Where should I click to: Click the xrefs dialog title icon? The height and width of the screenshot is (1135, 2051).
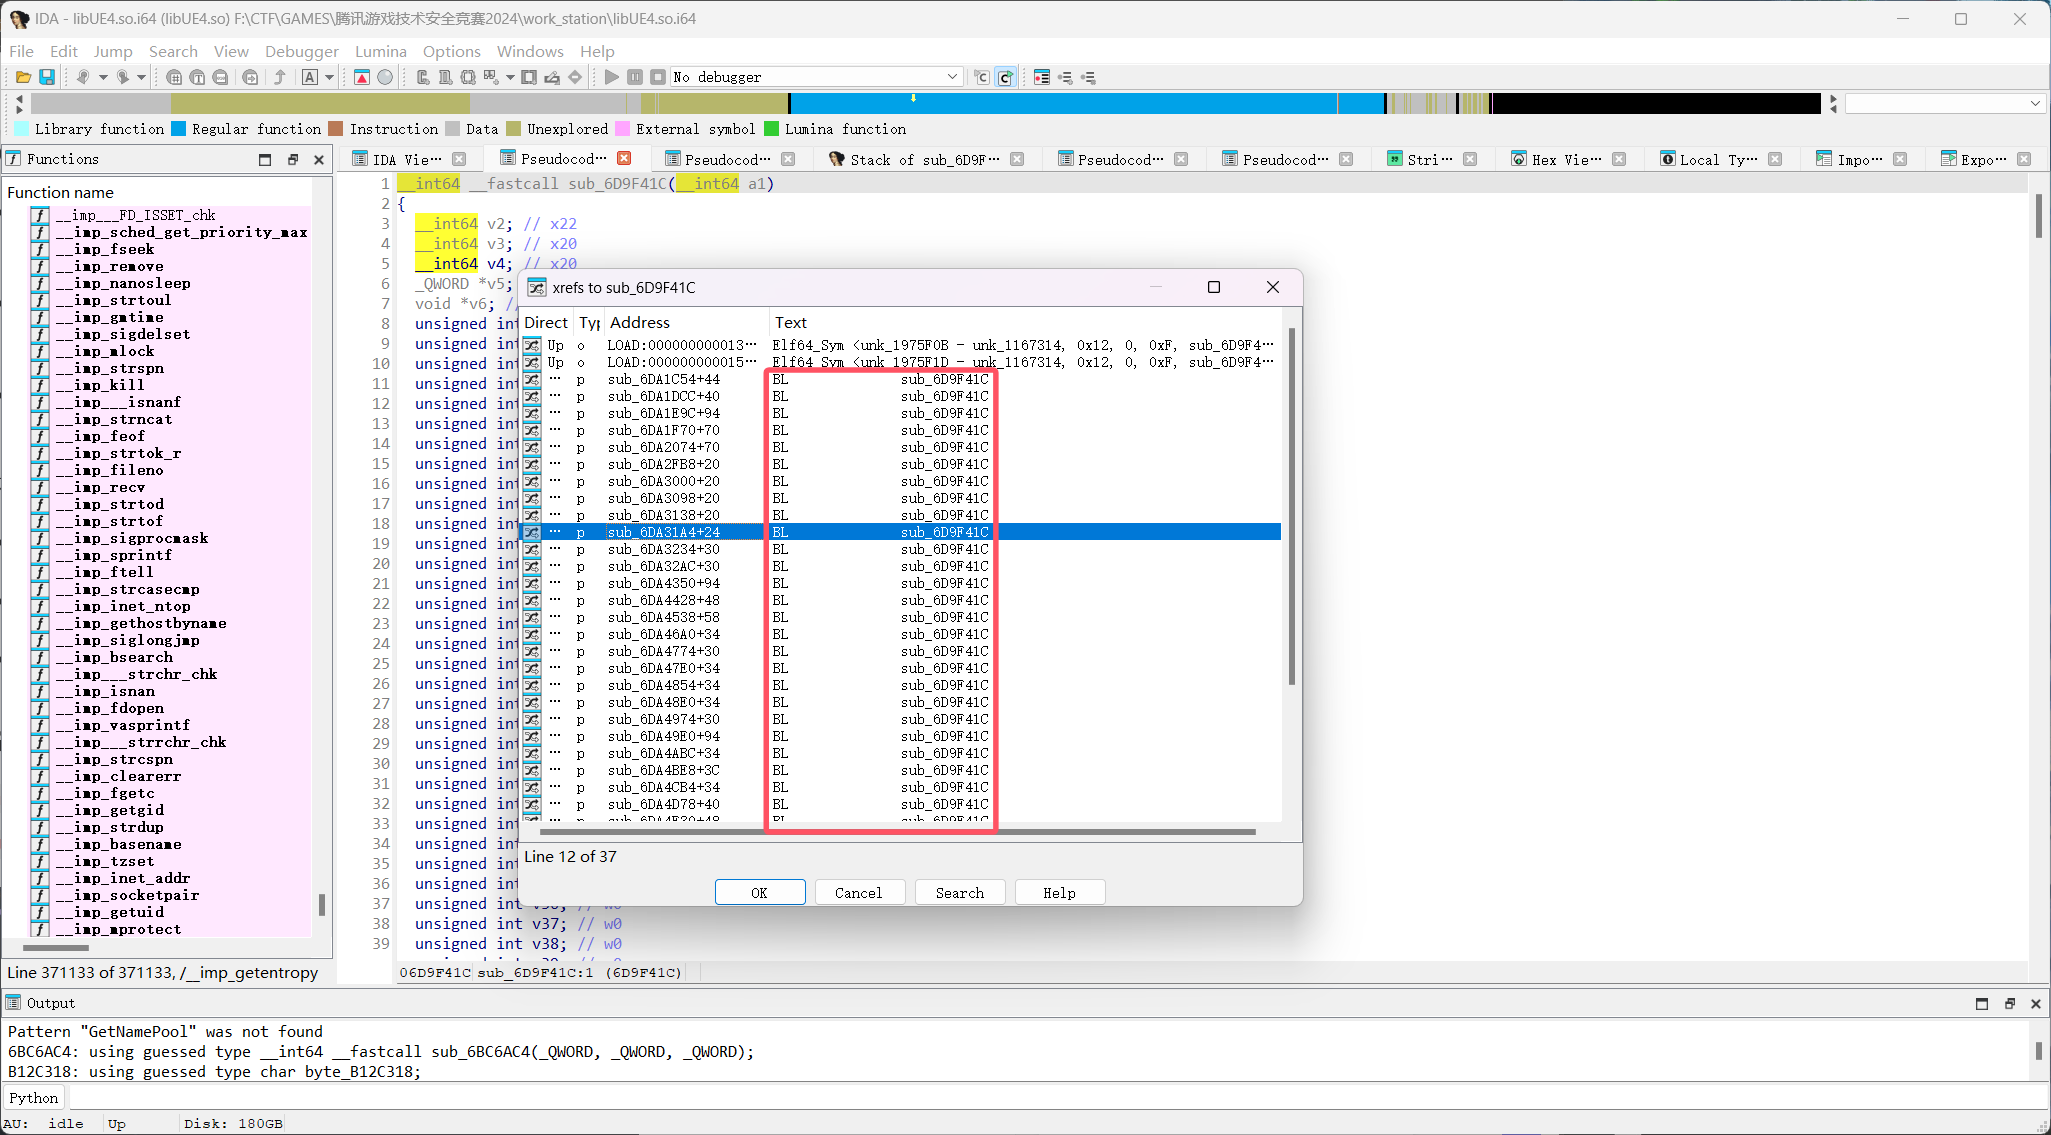click(537, 288)
